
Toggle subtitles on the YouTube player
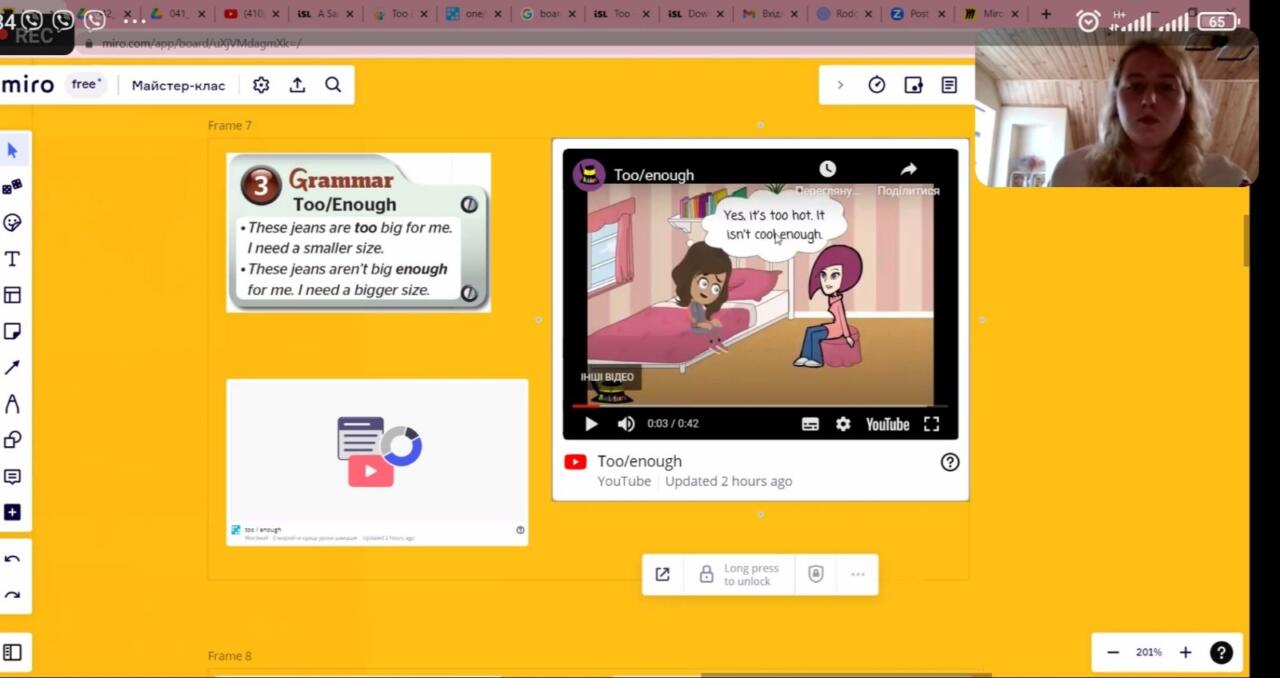pyautogui.click(x=810, y=424)
